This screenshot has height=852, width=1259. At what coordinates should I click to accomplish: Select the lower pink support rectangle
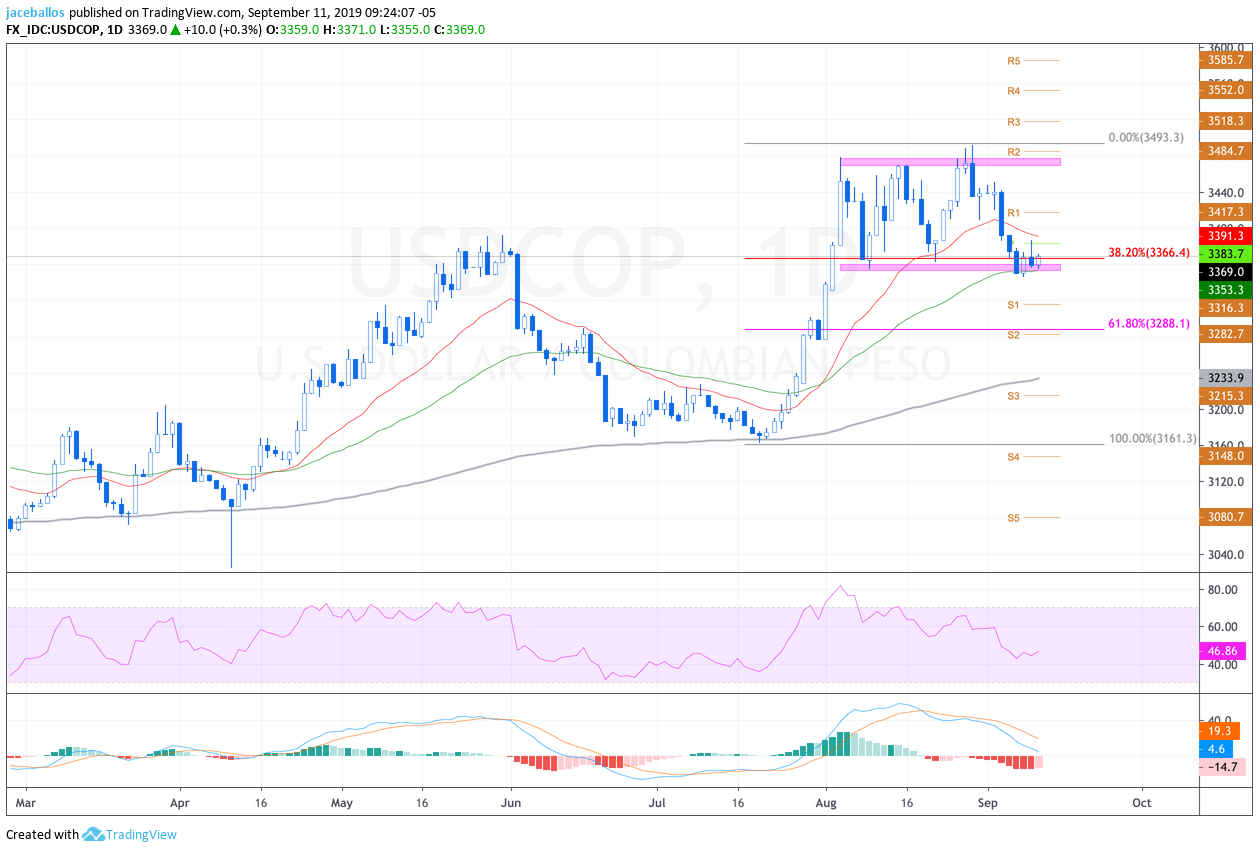tap(950, 267)
